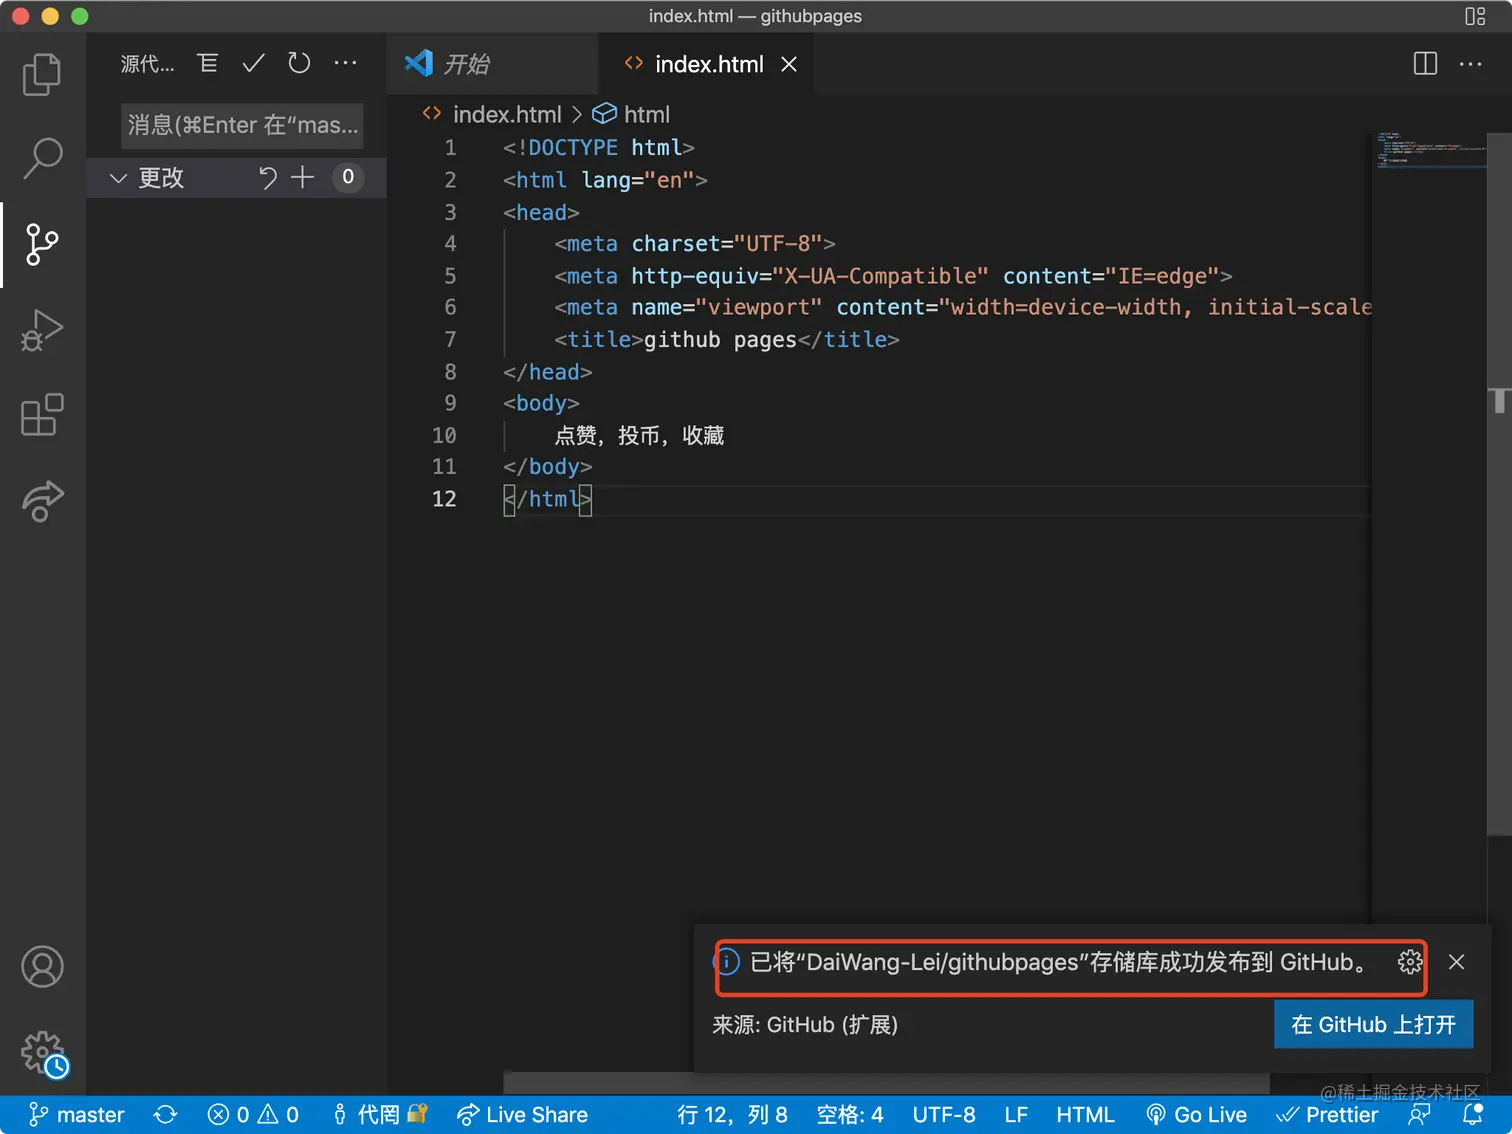1512x1134 pixels.
Task: Select indentation via 空格: 4
Action: click(x=850, y=1115)
